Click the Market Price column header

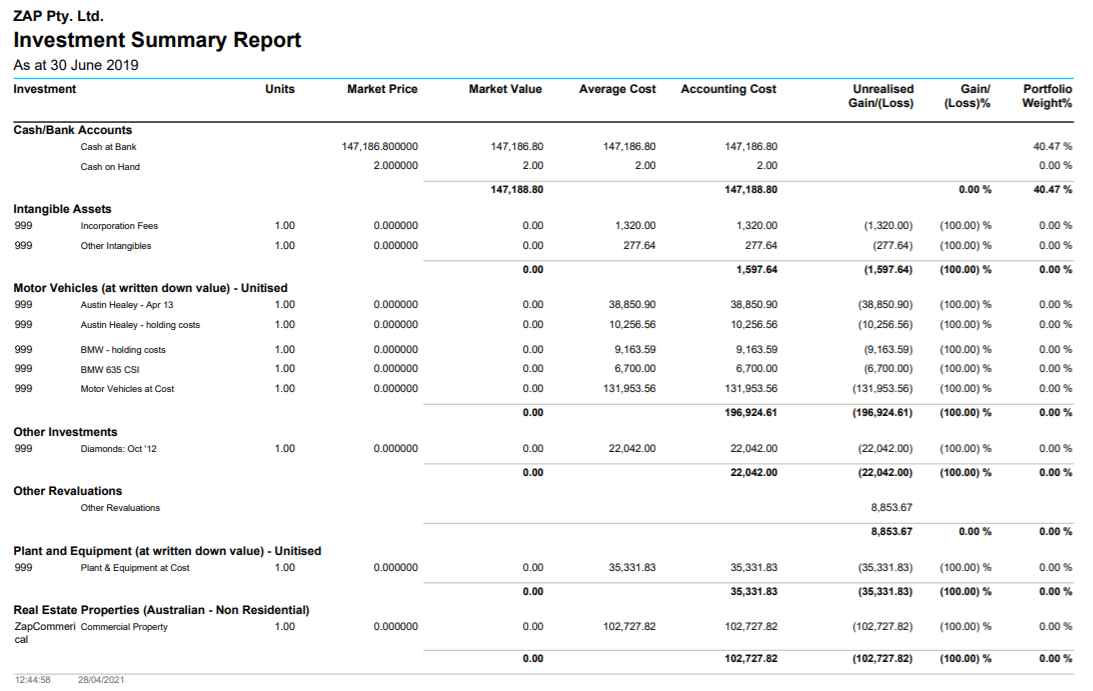coord(382,89)
